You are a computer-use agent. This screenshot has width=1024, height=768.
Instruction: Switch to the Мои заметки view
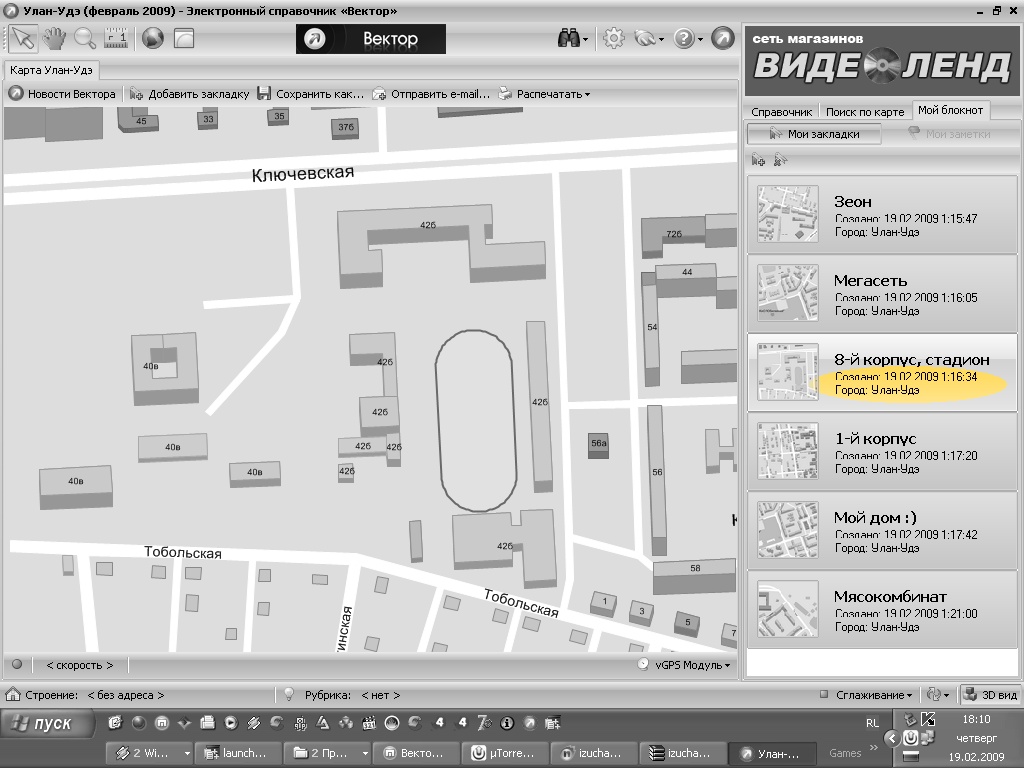pos(948,134)
